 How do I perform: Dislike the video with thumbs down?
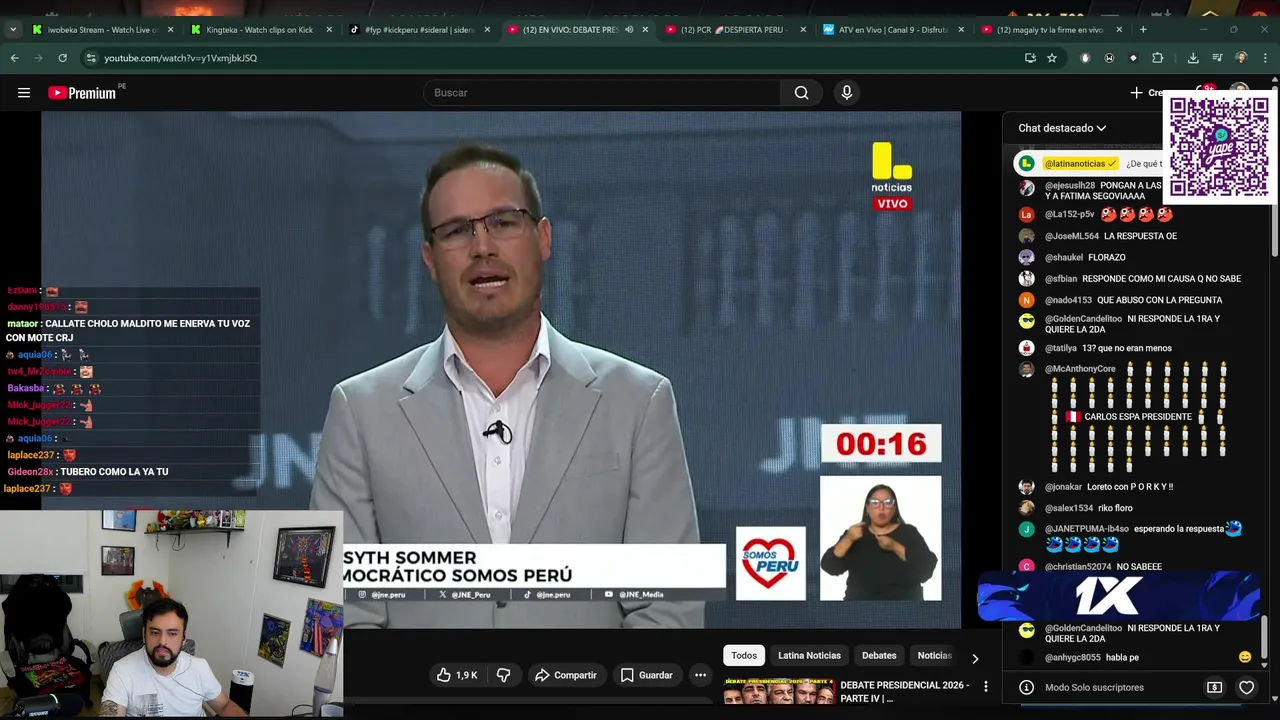504,675
